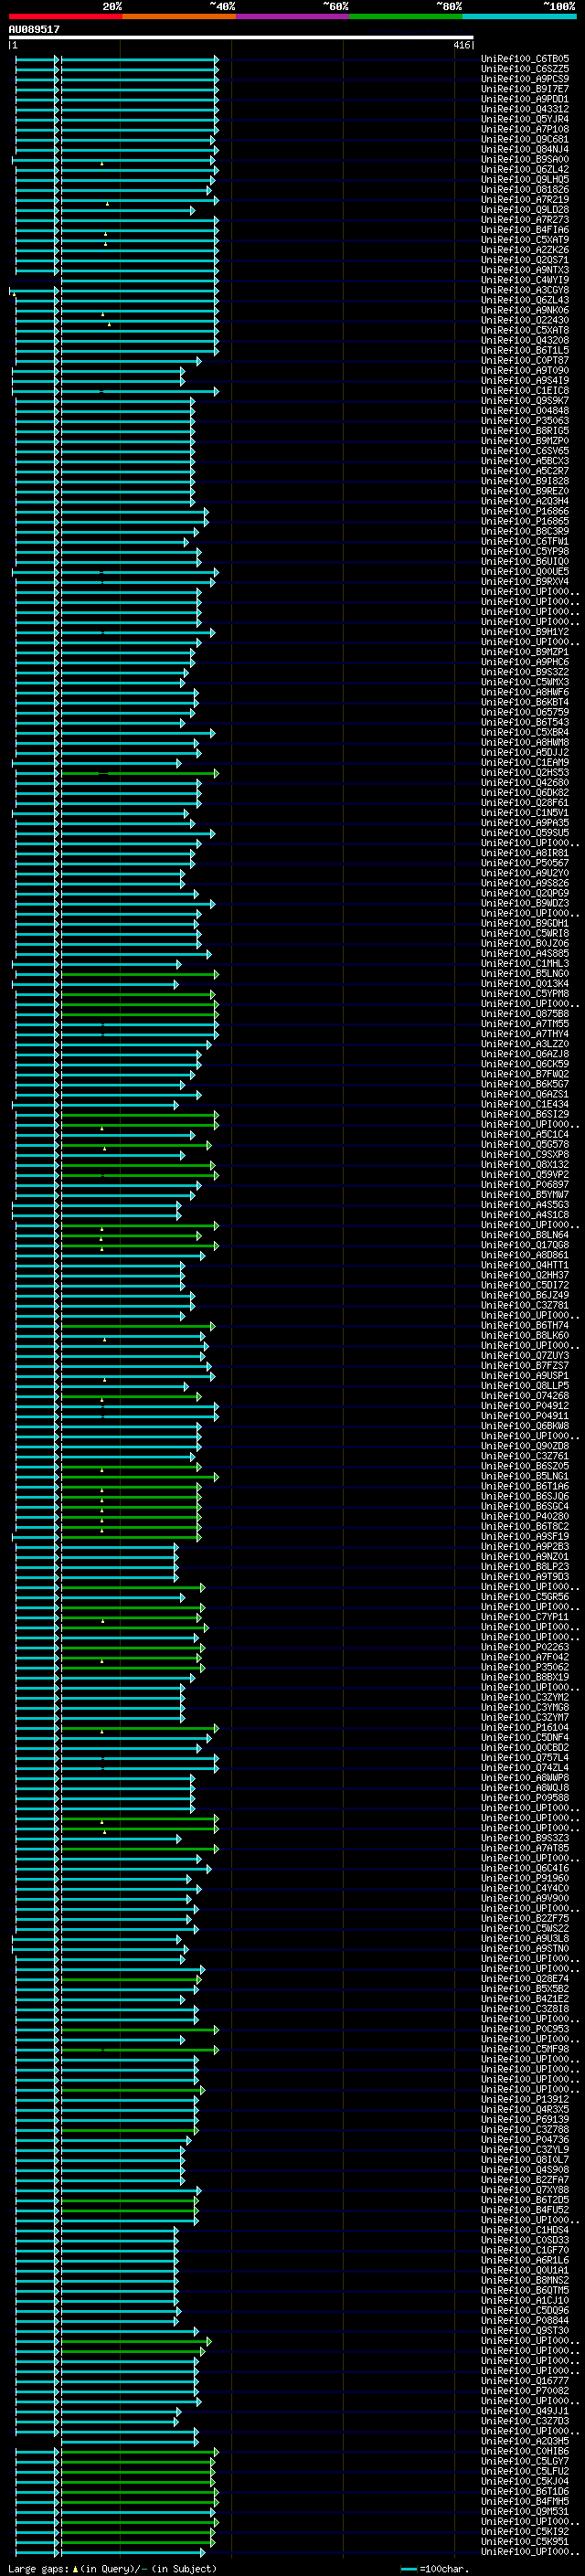Click the cyan ~100% identity color bar
The width and height of the screenshot is (585, 2576).
tap(519, 16)
